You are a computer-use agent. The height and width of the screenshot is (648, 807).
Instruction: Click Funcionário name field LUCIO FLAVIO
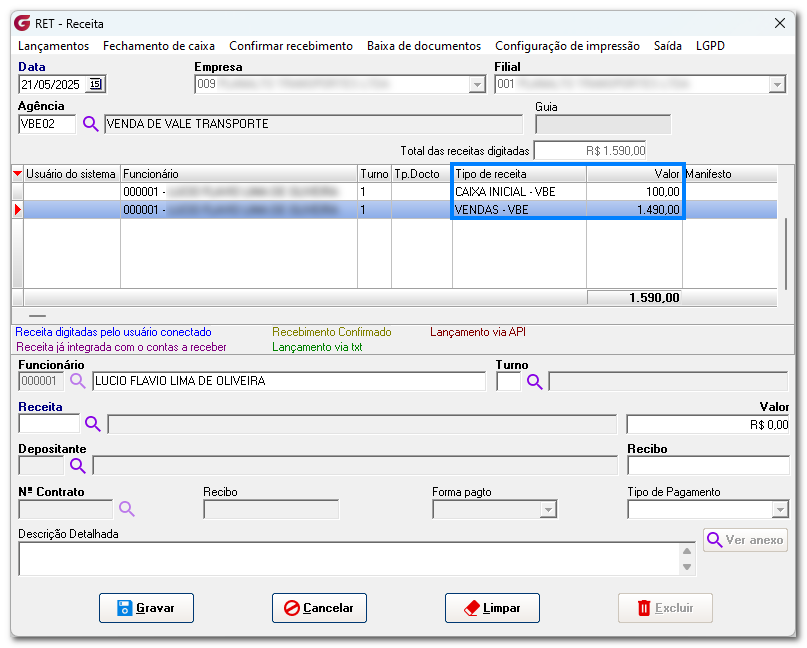[289, 381]
